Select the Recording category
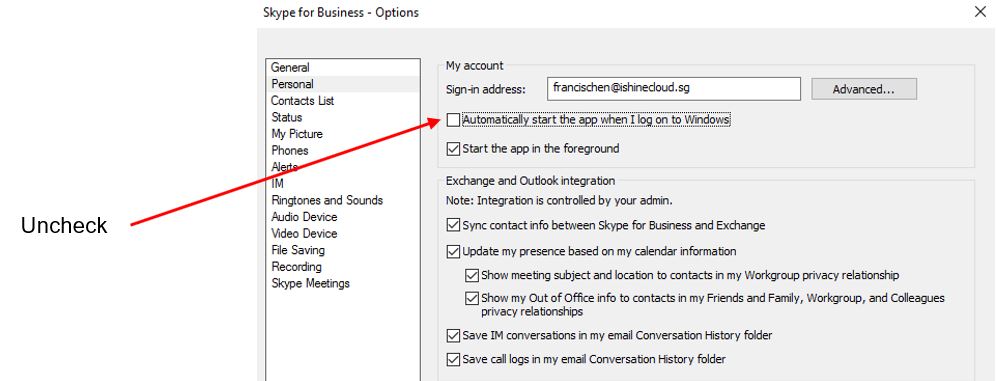The image size is (997, 381). 296,267
